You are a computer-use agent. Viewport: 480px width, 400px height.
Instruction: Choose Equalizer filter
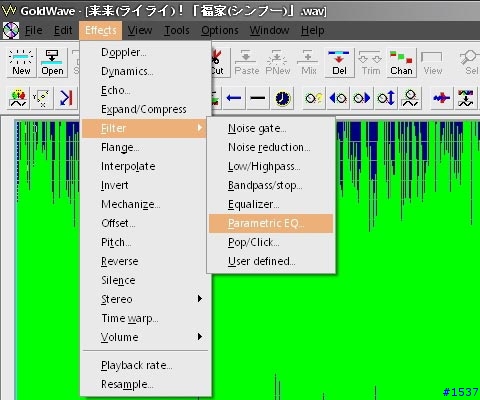point(271,204)
